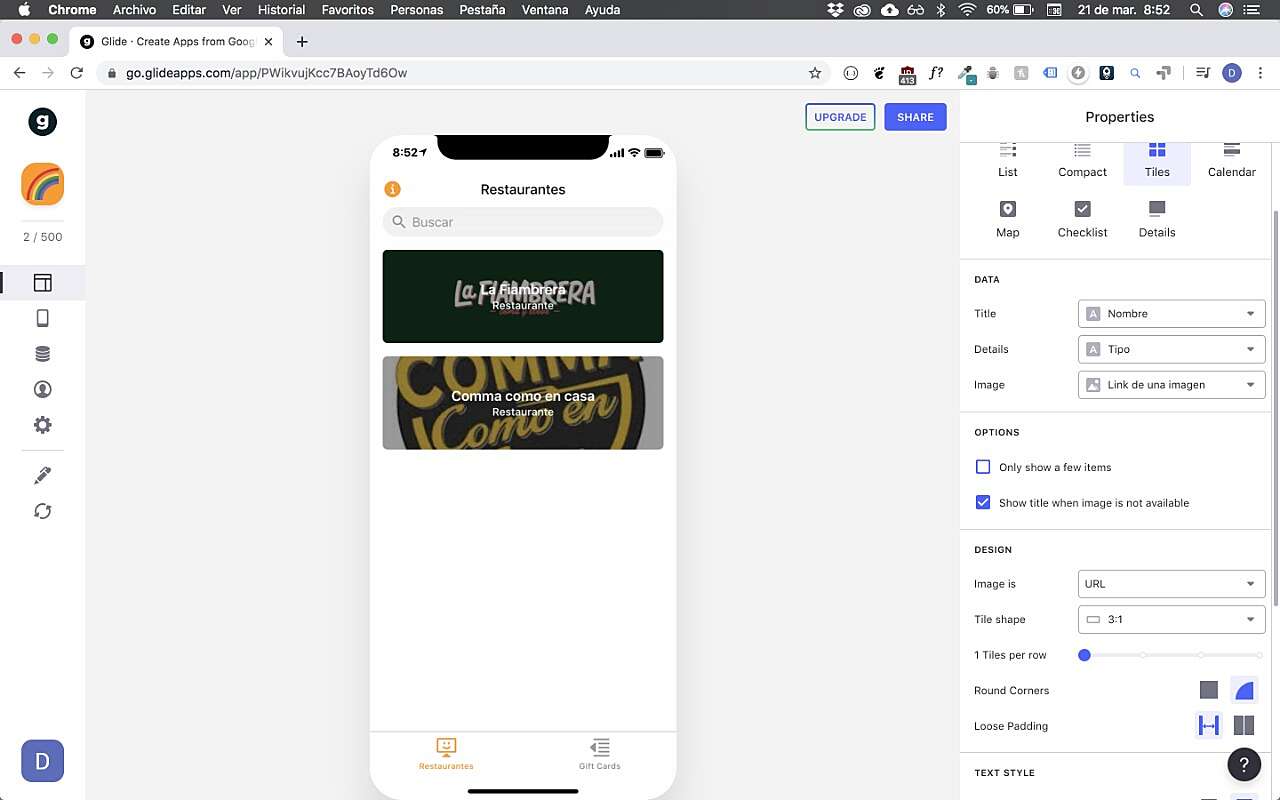The image size is (1280, 800).
Task: Open the Tile shape 3:1 dropdown
Action: tap(1171, 620)
